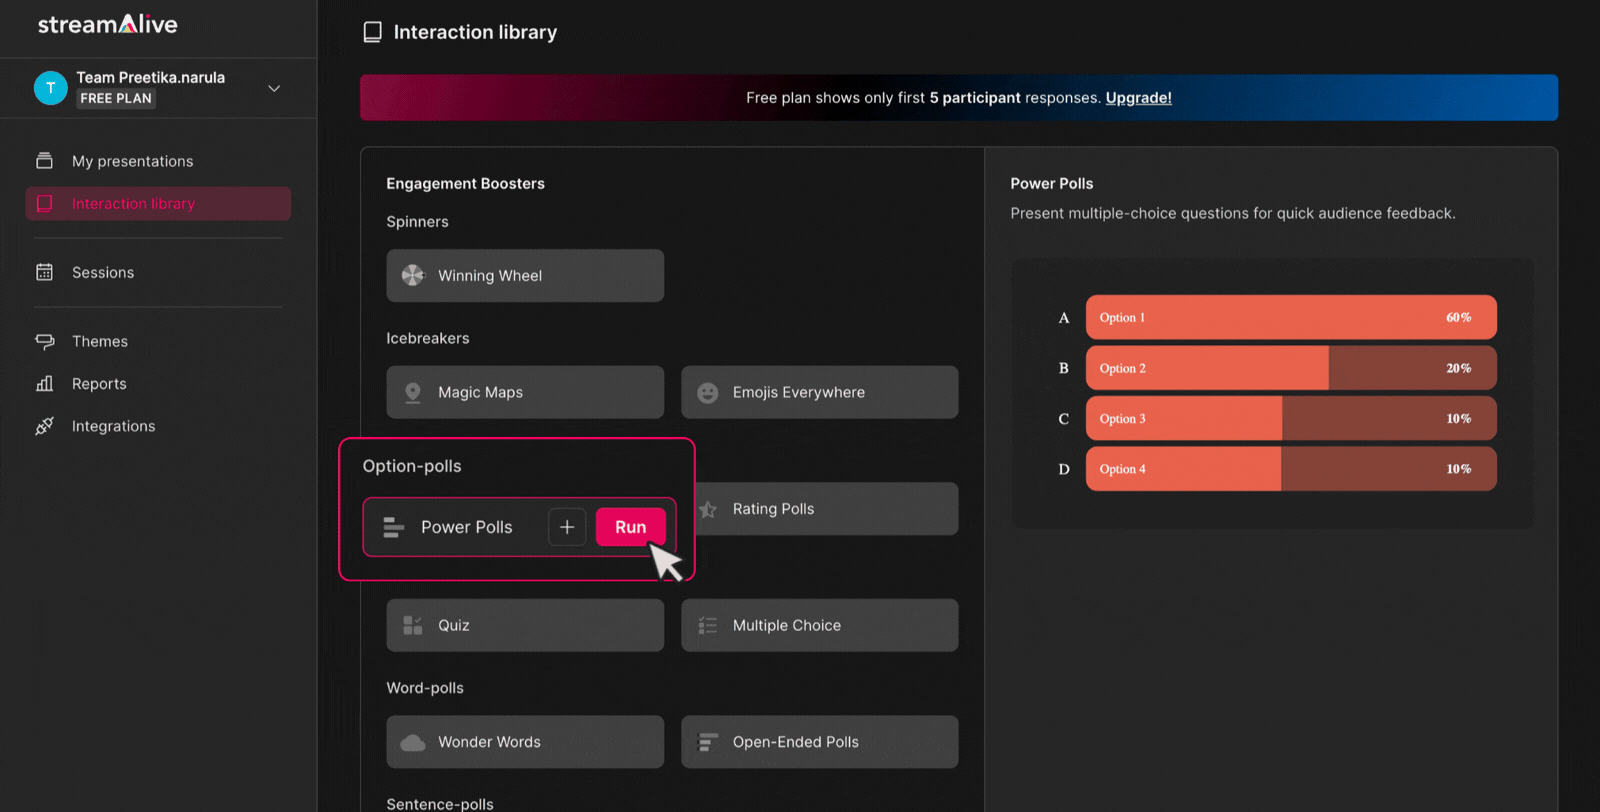
Task: Click the Option 1 poll bar at 60%
Action: (1291, 317)
